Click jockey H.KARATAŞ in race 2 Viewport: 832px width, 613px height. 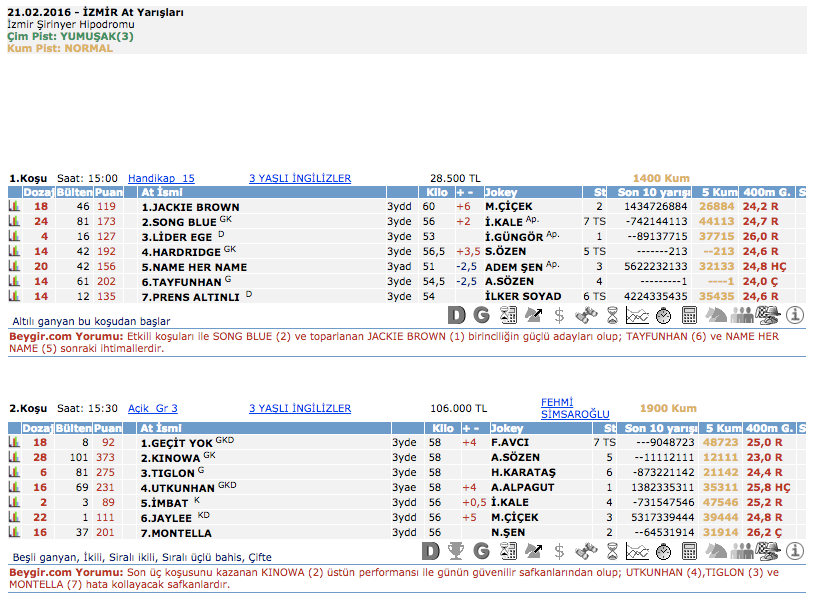pyautogui.click(x=522, y=472)
